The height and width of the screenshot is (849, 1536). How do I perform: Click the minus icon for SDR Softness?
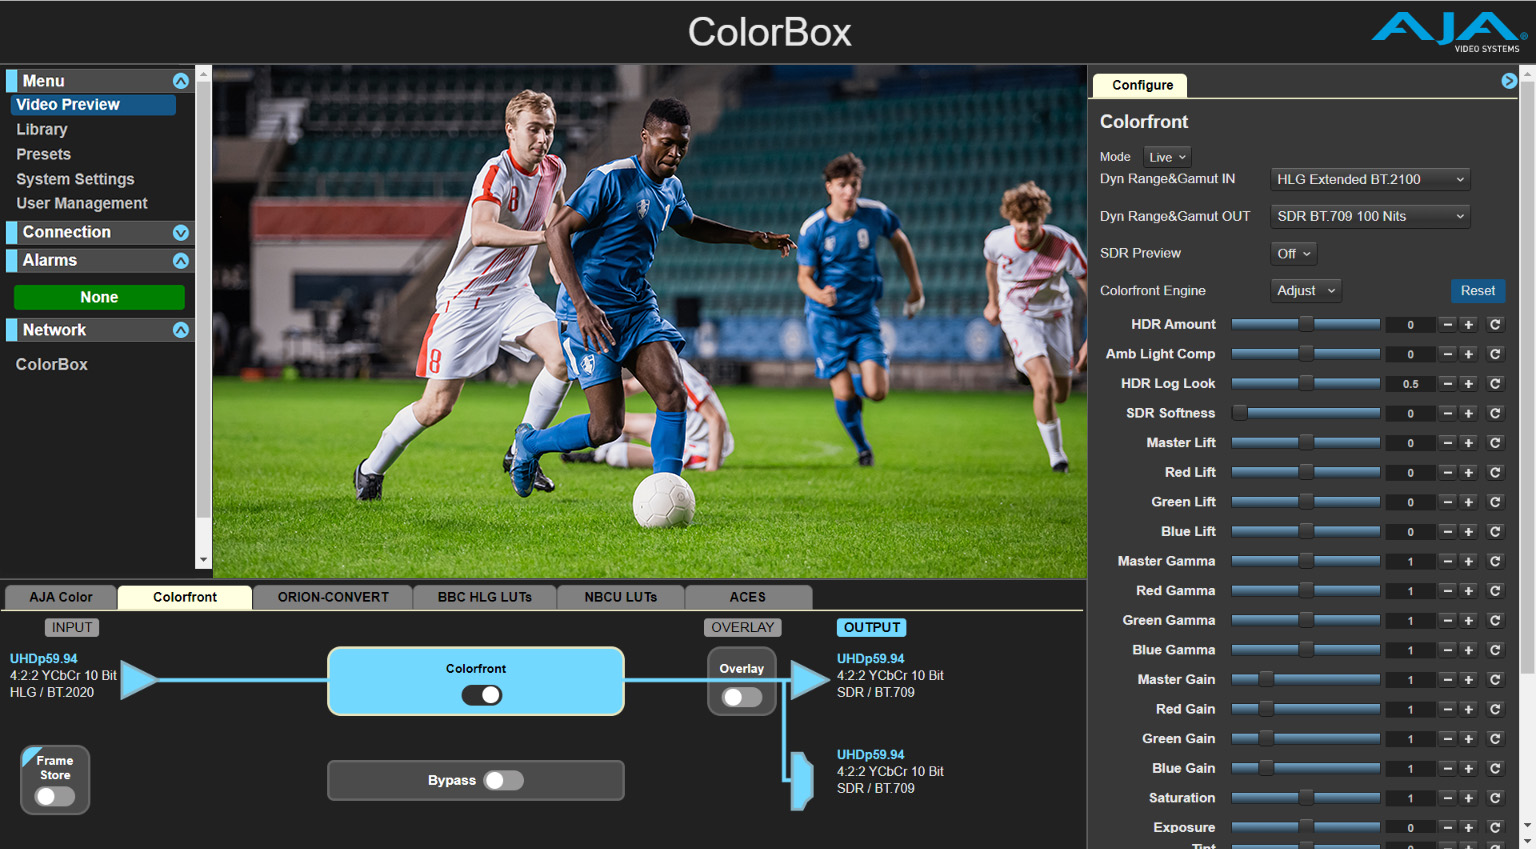tap(1447, 414)
